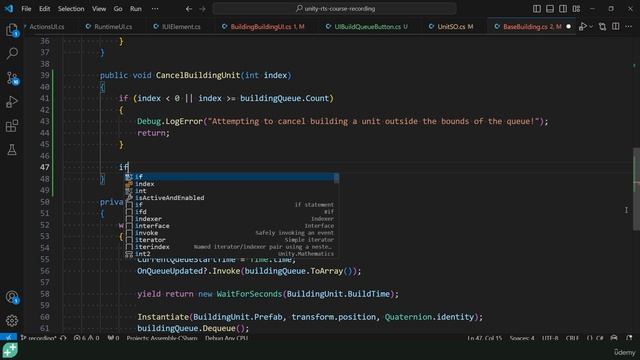The width and height of the screenshot is (640, 360).
Task: Select the 'index' autocomplete suggestion
Action: (x=231, y=184)
